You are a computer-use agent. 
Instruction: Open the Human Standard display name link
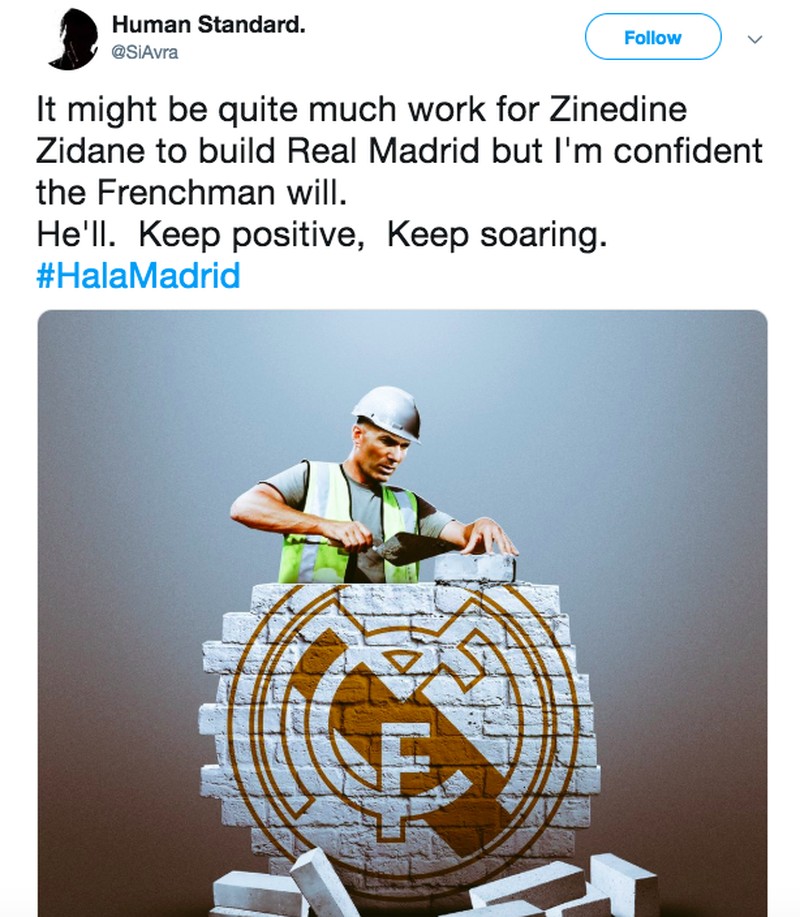(208, 26)
